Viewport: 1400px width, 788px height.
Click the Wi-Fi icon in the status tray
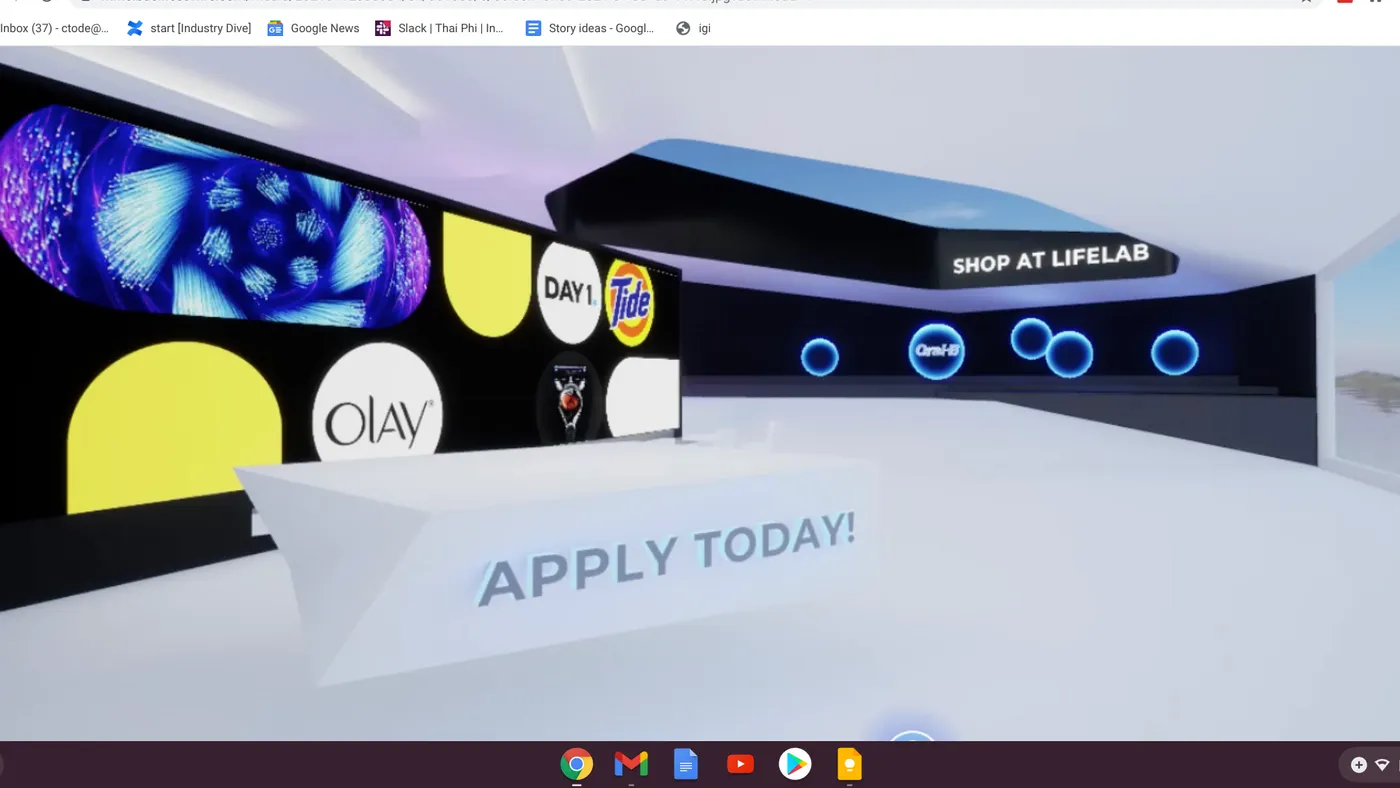tap(1382, 765)
